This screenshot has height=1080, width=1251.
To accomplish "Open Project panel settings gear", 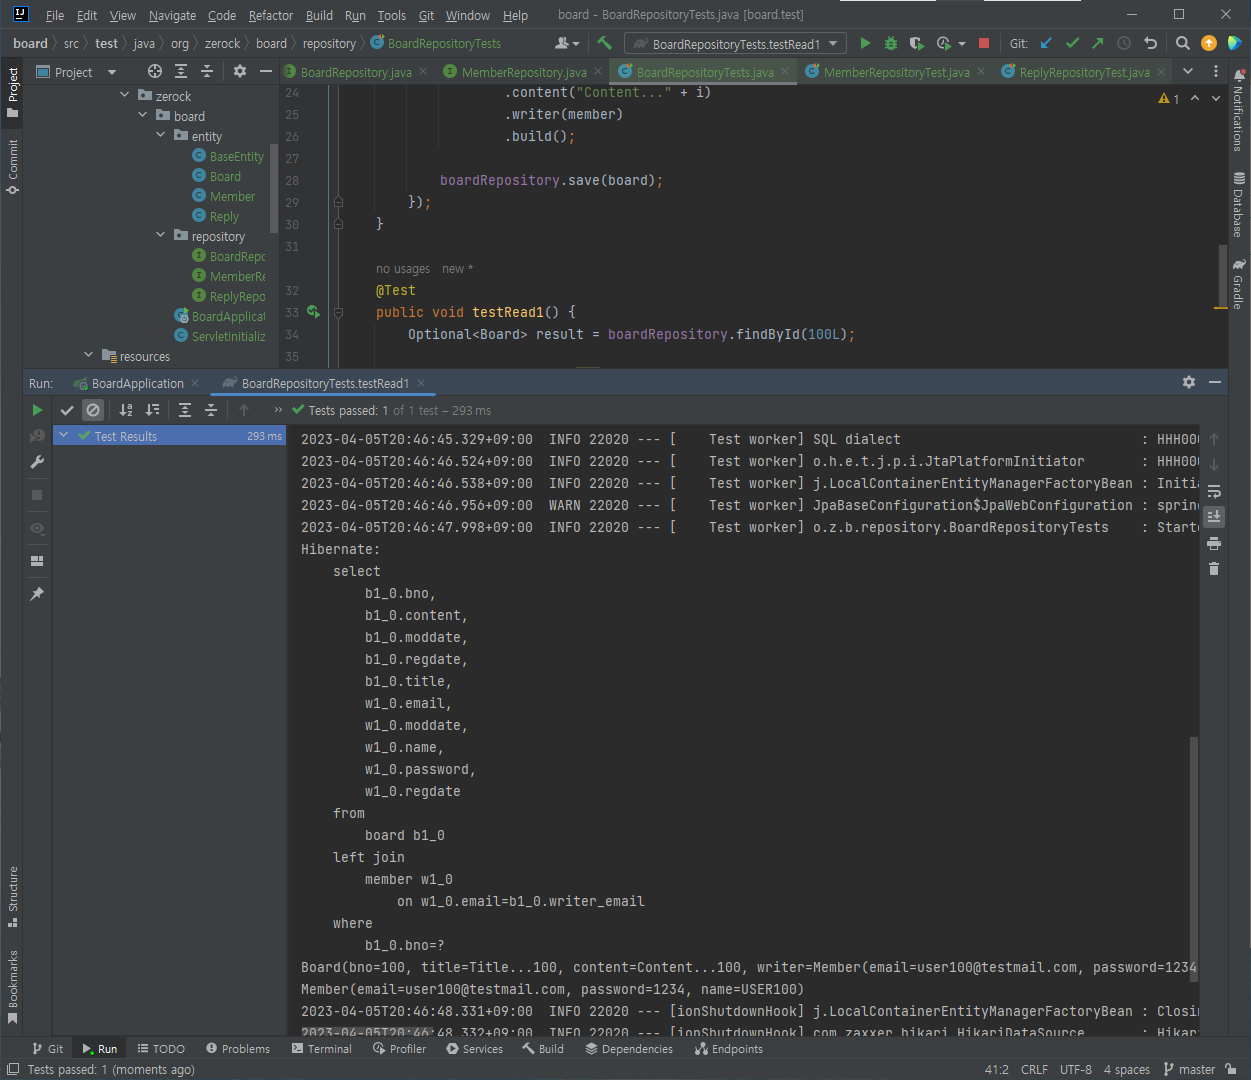I will (x=239, y=71).
